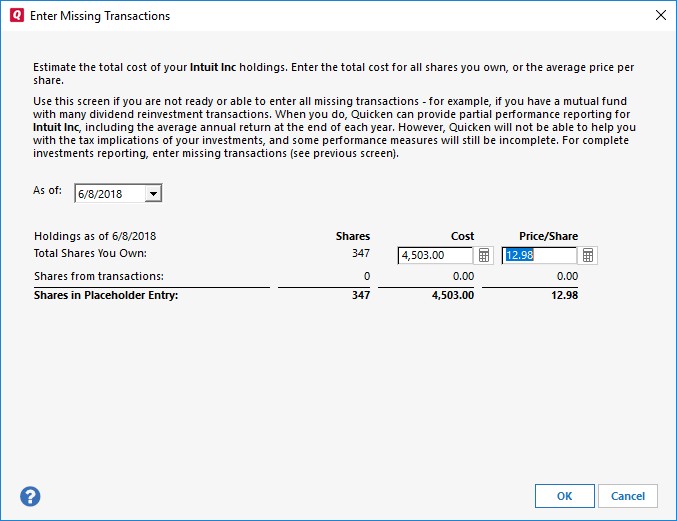
Task: Open the calculator beside the Cost field
Action: [484, 255]
